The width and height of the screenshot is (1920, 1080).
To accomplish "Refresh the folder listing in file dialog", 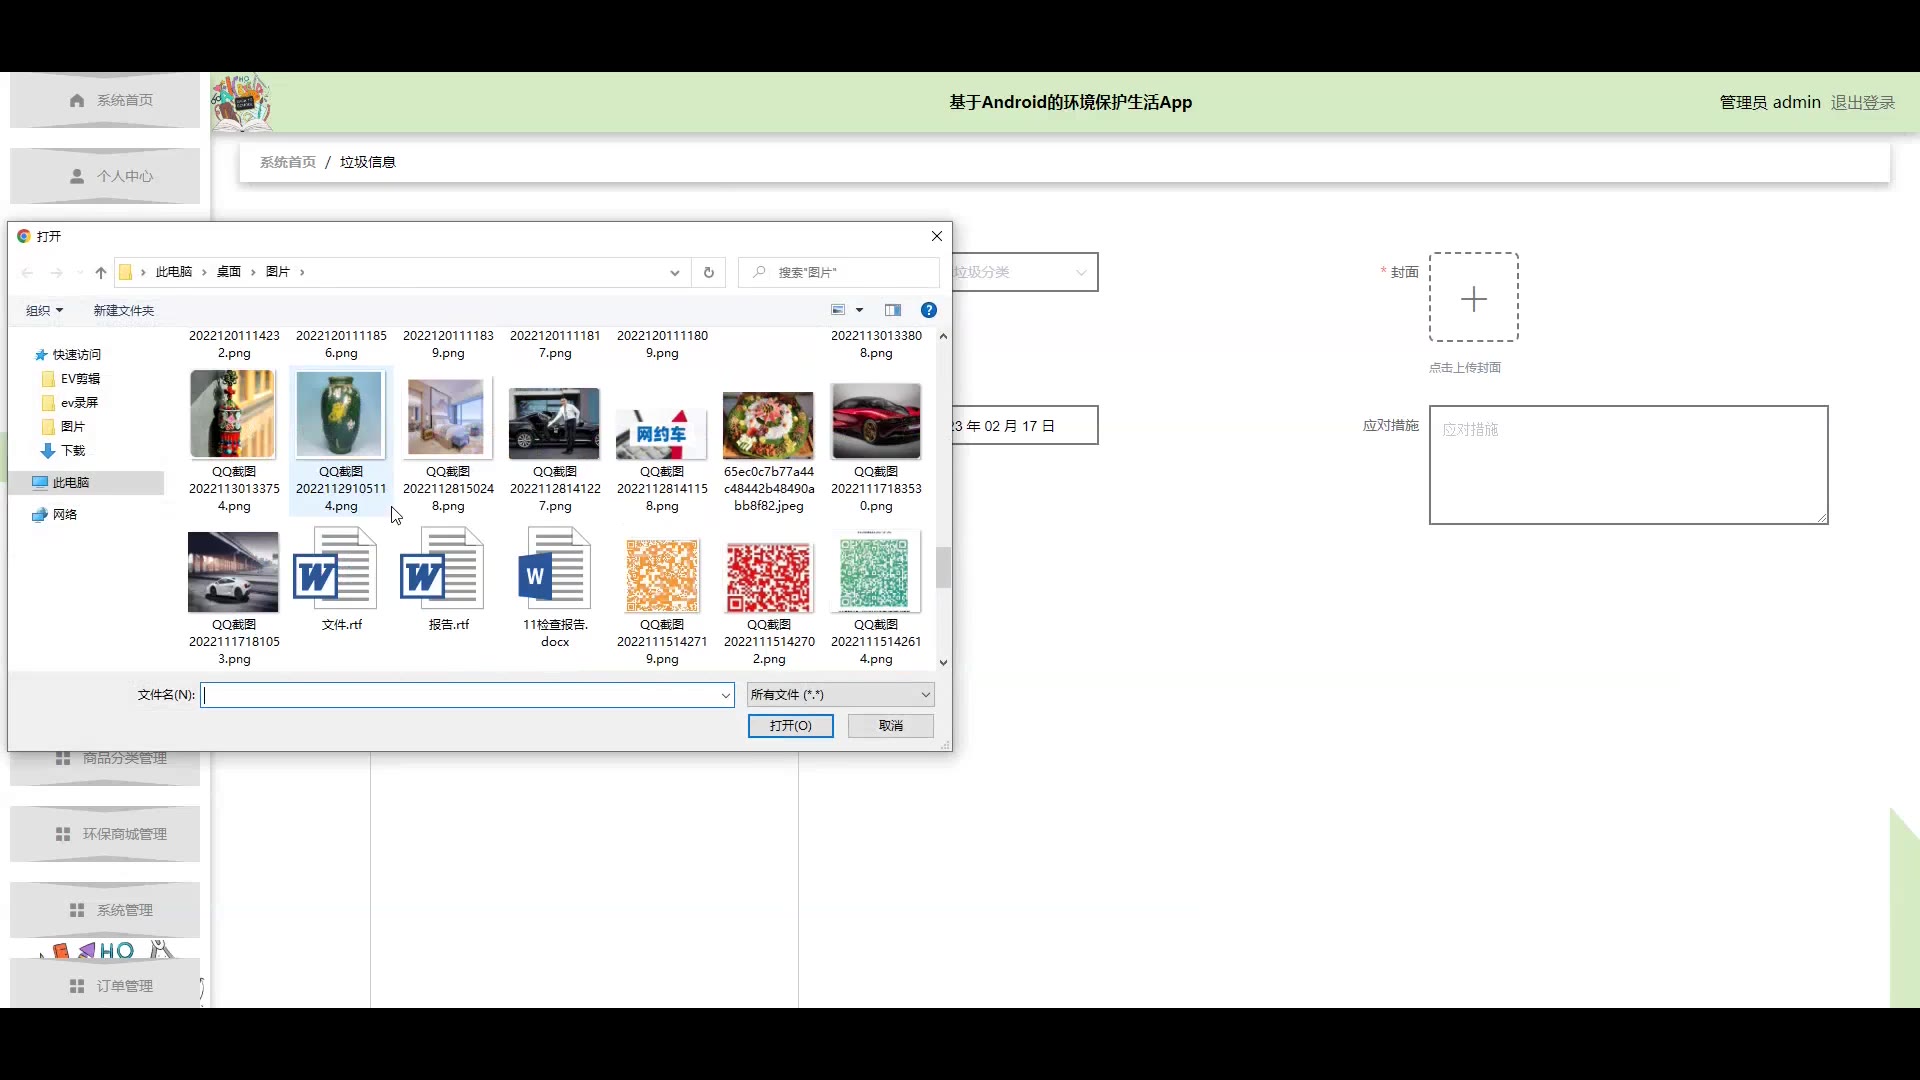I will pos(709,272).
